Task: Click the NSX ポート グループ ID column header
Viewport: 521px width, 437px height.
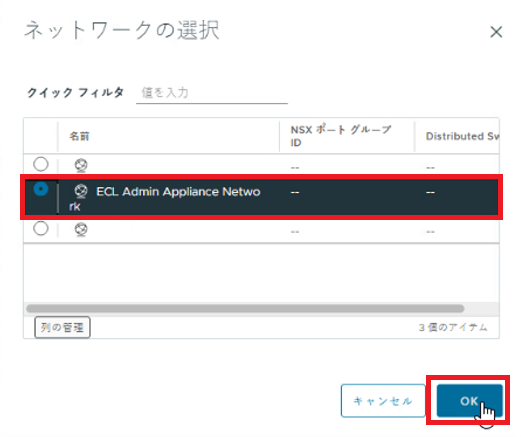Action: tap(341, 136)
